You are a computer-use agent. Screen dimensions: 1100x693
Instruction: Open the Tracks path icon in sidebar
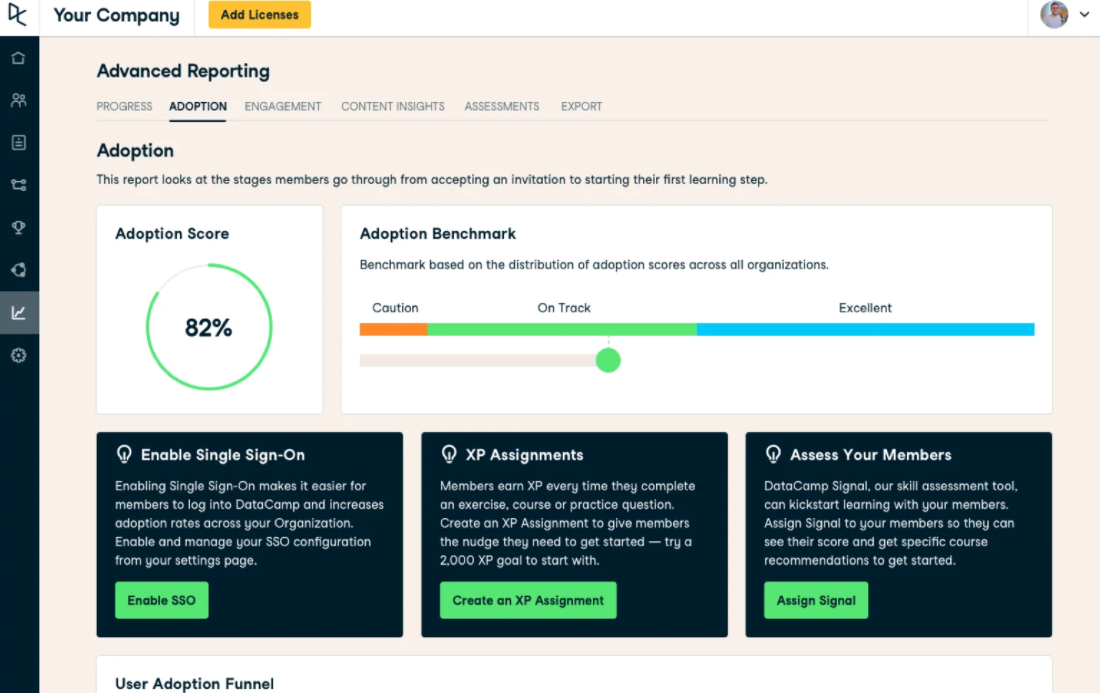[19, 185]
